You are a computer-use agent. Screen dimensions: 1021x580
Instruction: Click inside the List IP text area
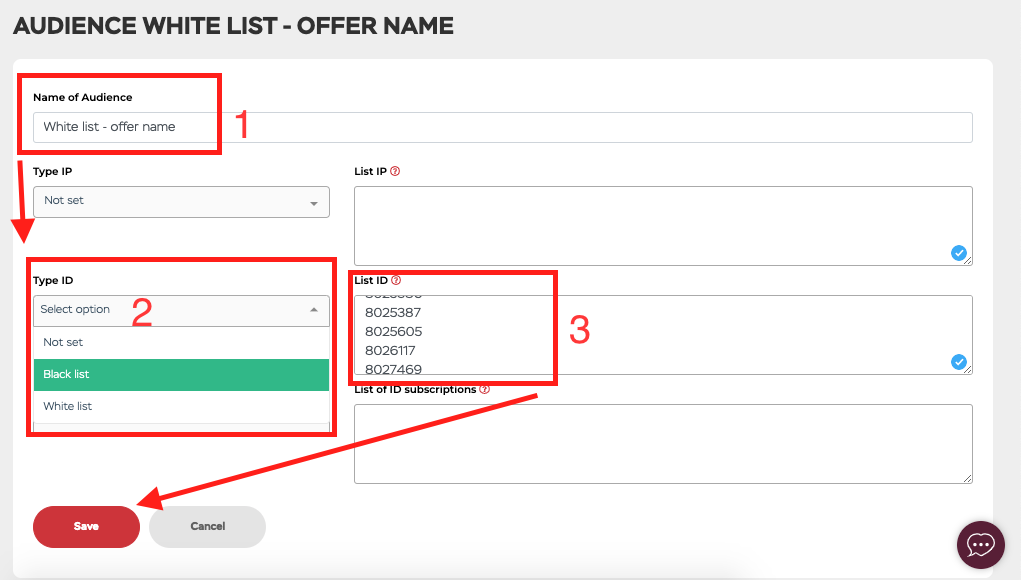[663, 226]
